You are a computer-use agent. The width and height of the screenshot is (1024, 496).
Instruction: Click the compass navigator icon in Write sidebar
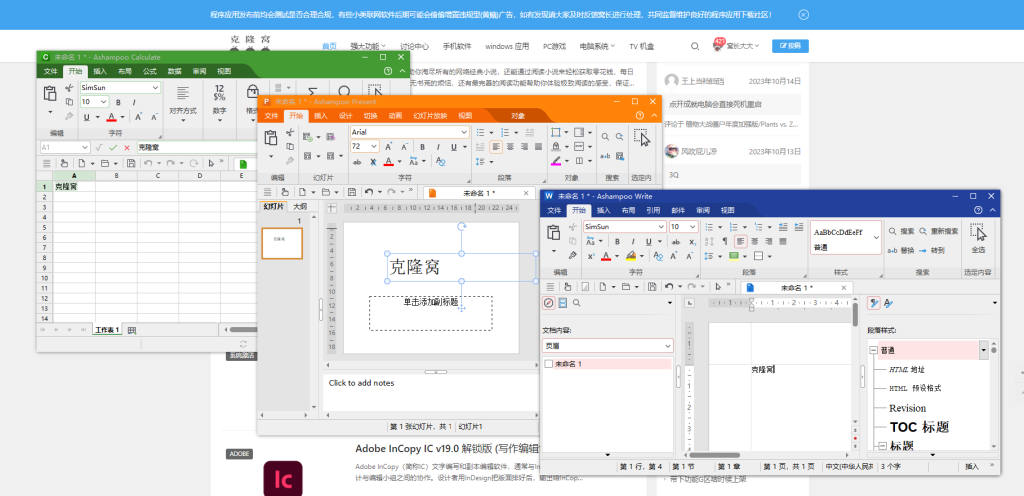coord(549,303)
